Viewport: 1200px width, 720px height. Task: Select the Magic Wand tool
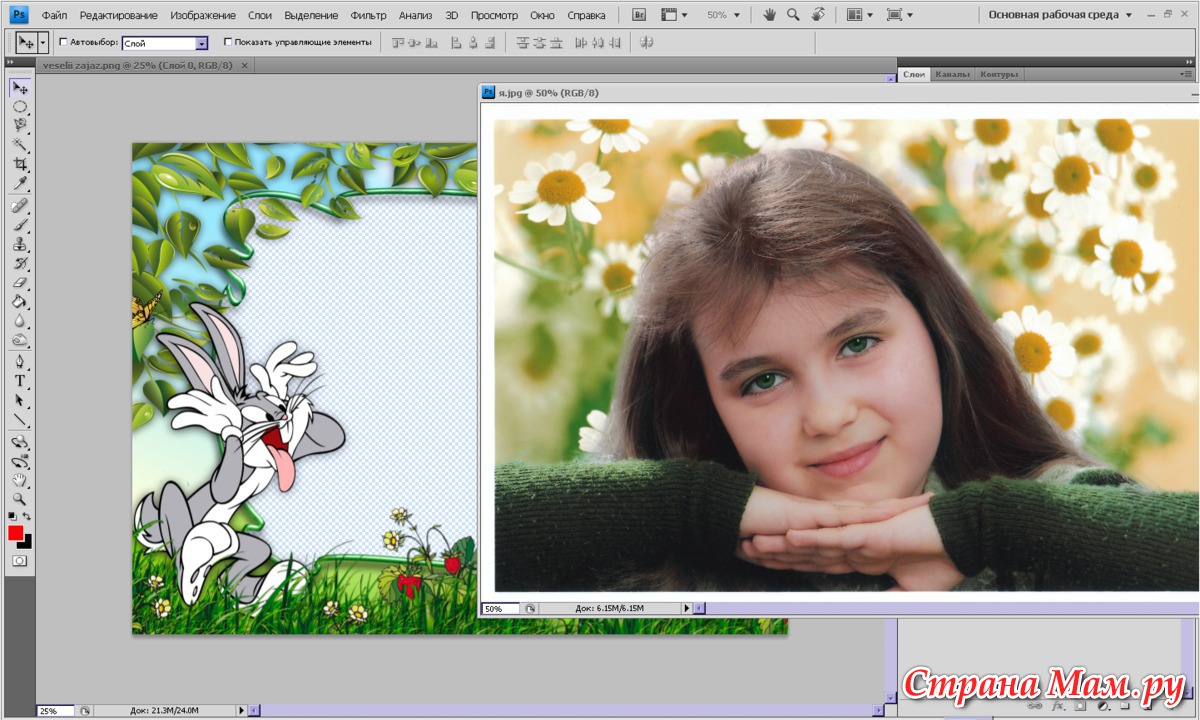[19, 145]
